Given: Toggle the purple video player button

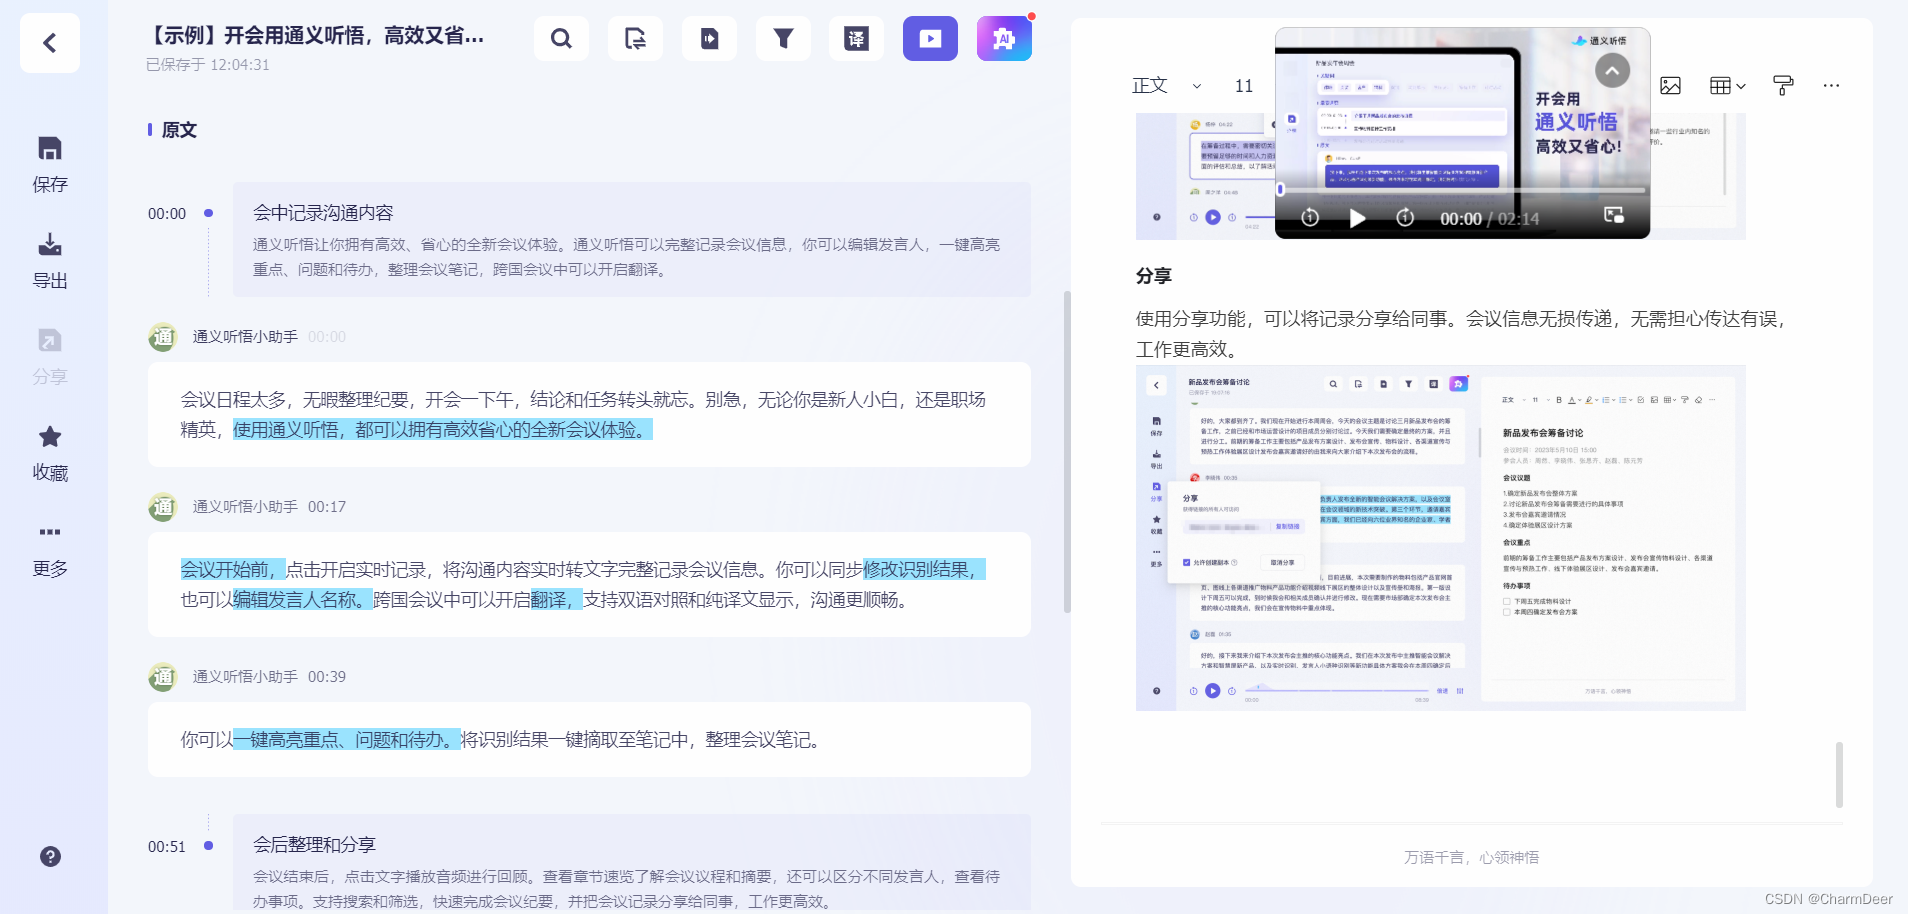Looking at the screenshot, I should (x=930, y=39).
